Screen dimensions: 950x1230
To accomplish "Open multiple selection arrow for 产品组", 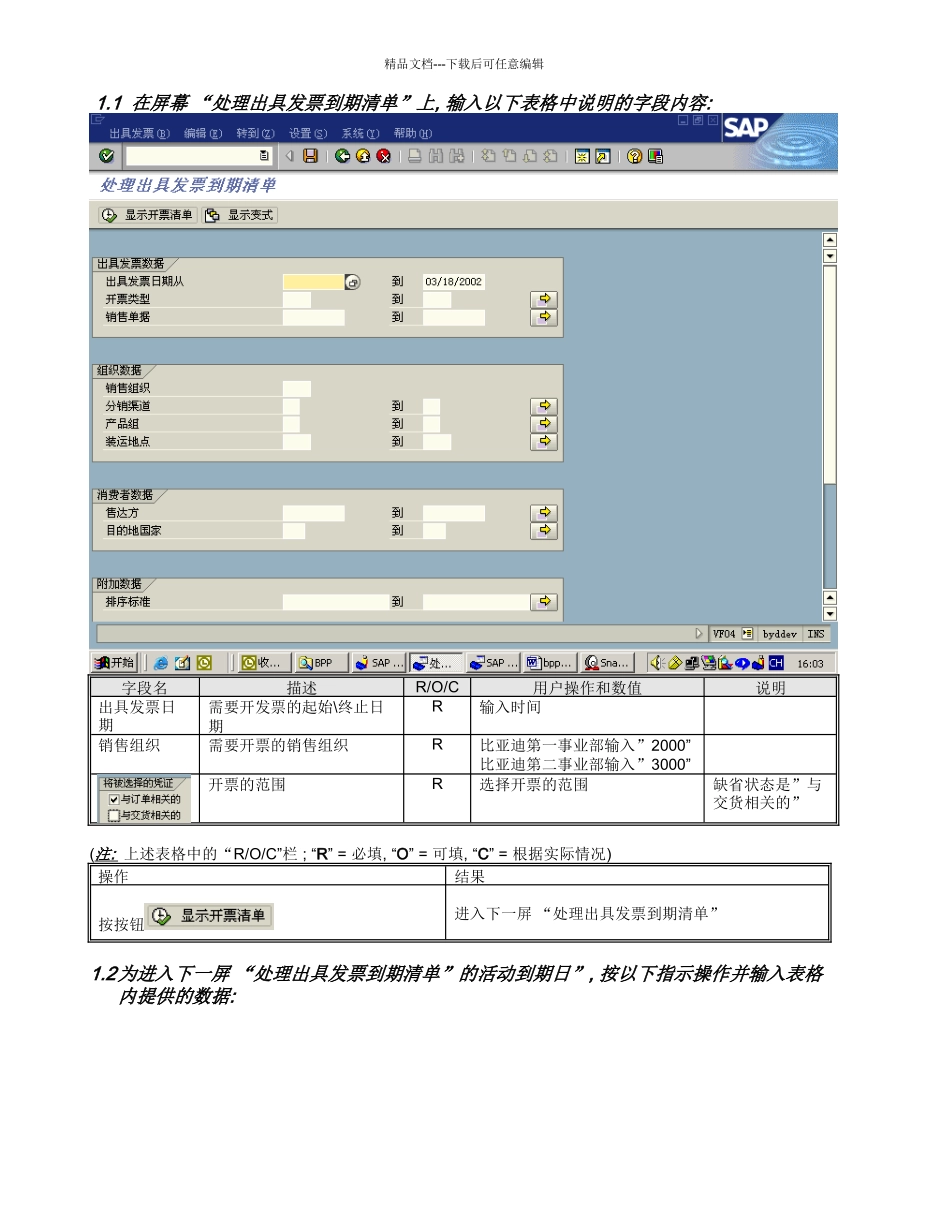I will click(544, 424).
